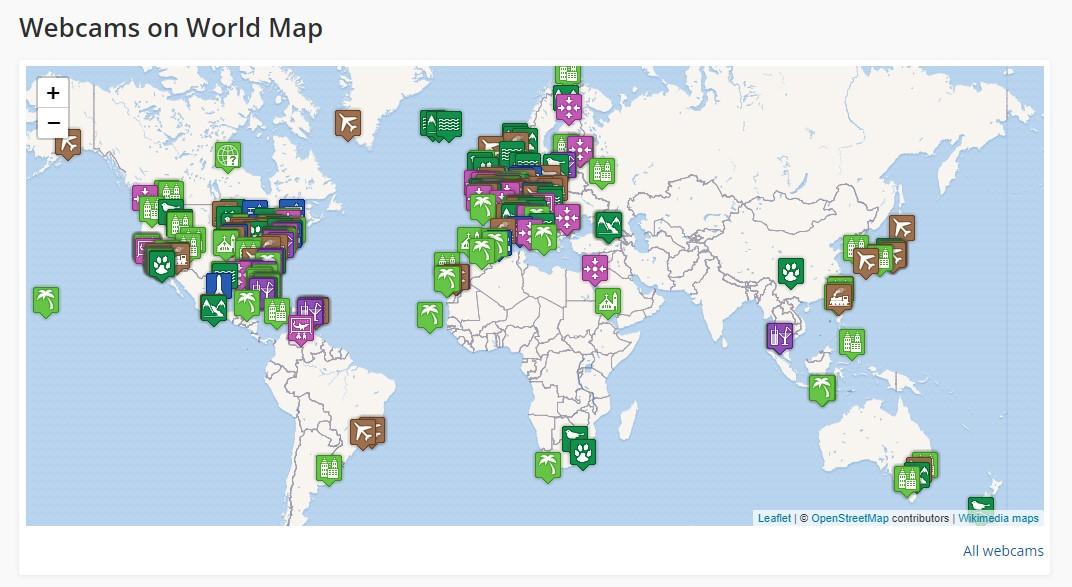
Task: Open the city buildings marker near Moscow
Action: [602, 173]
